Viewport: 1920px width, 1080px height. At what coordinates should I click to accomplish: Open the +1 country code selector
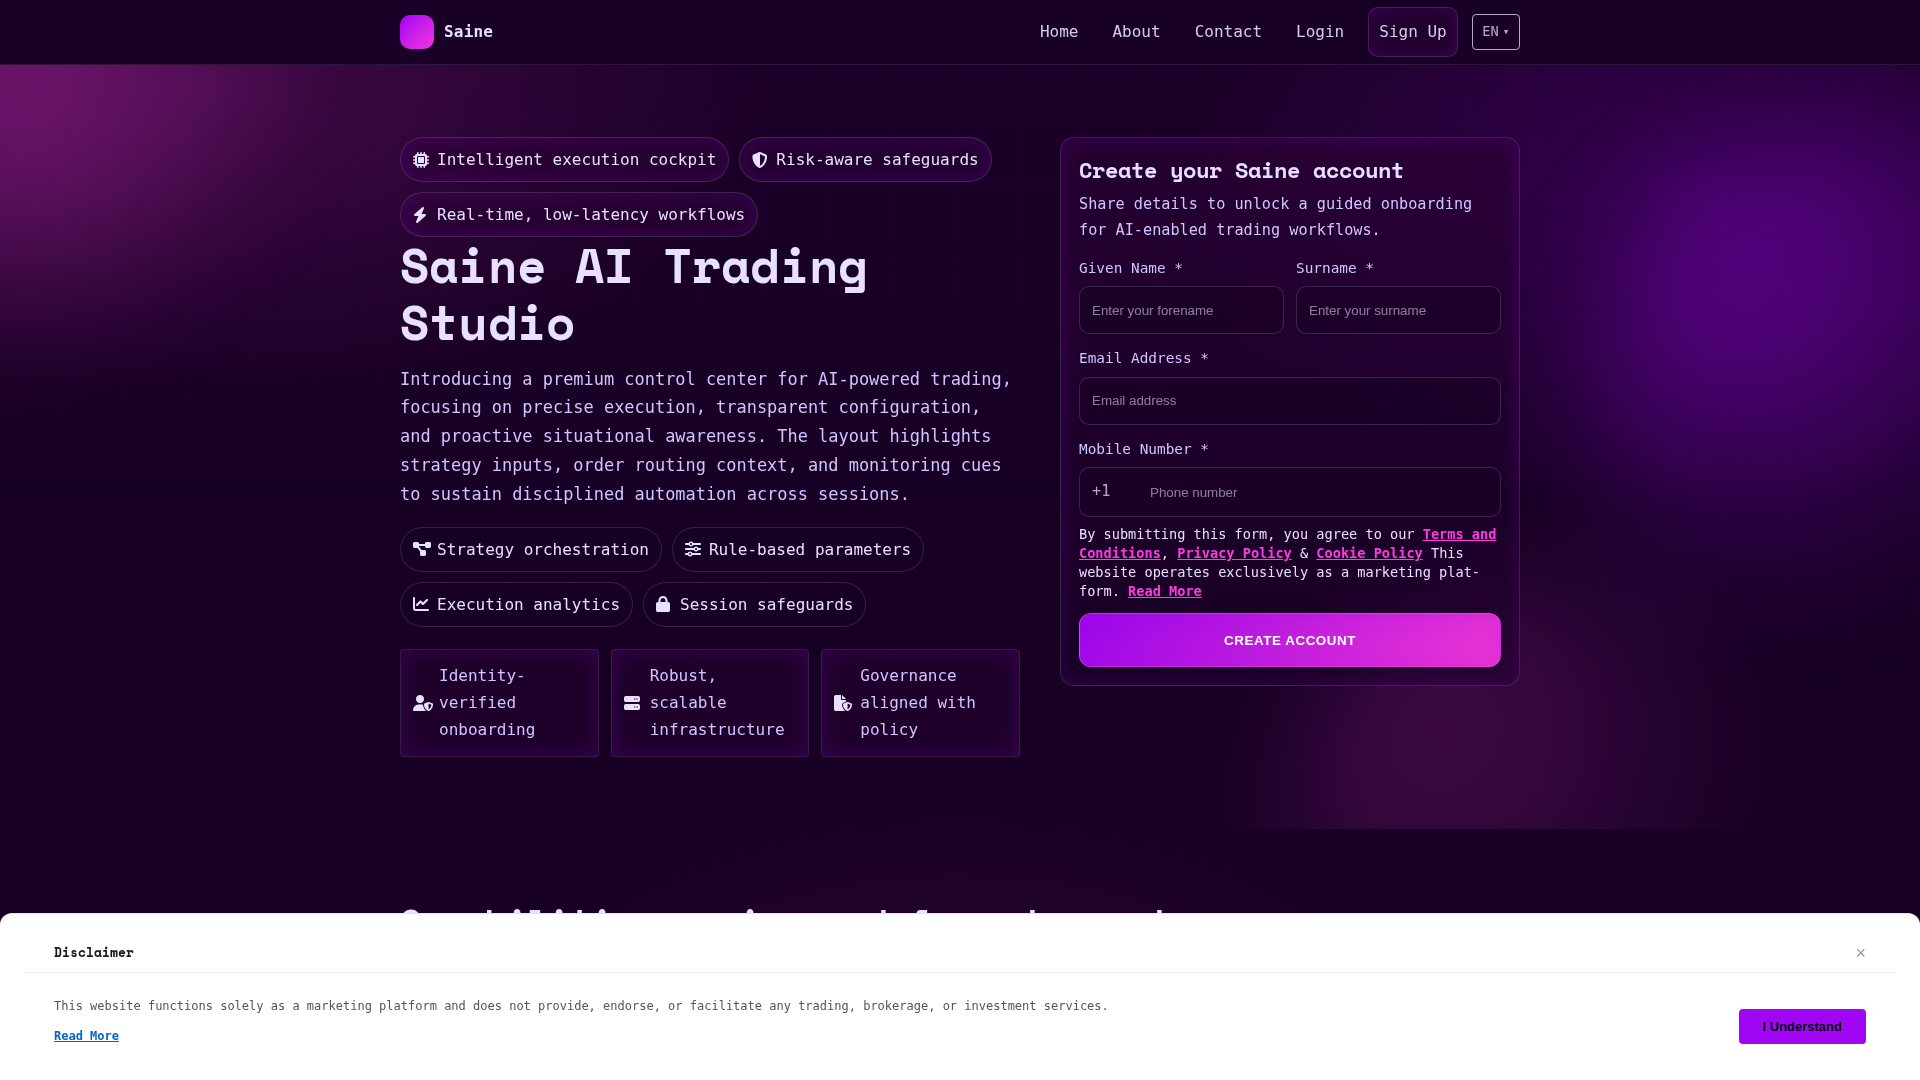click(1101, 491)
